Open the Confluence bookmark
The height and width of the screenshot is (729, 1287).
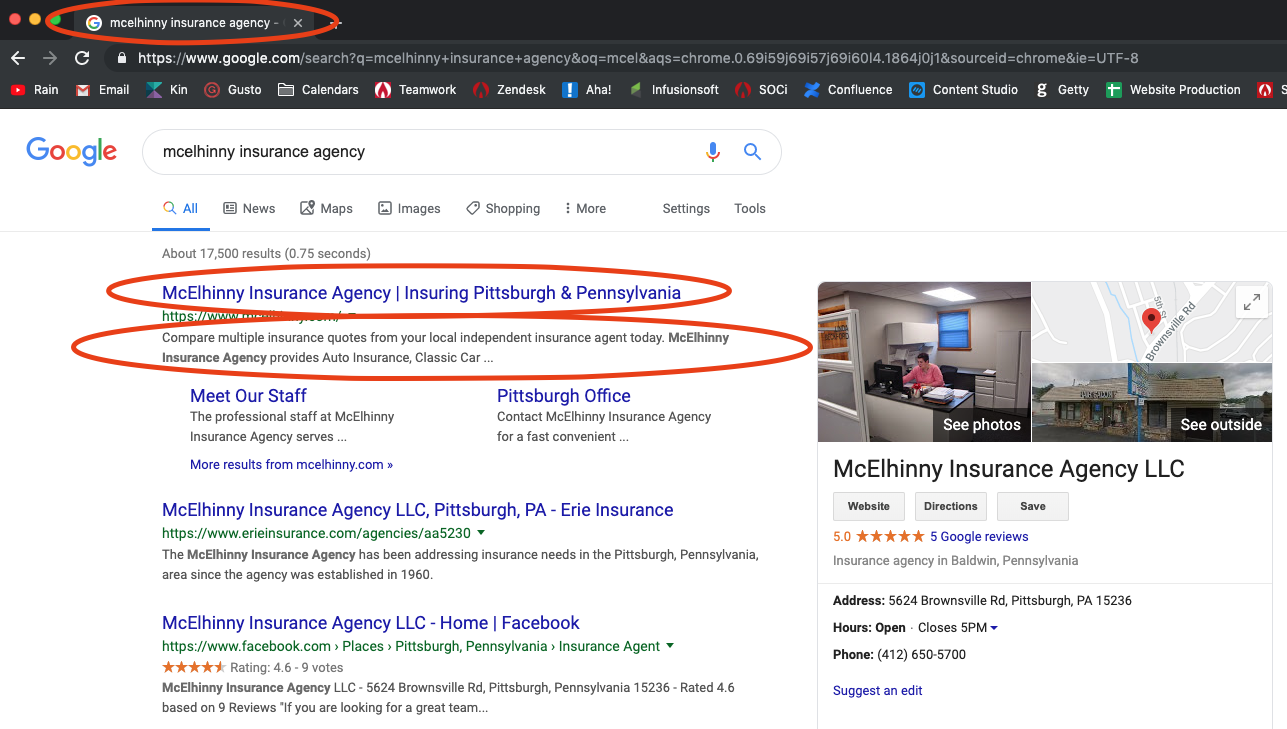pyautogui.click(x=847, y=90)
